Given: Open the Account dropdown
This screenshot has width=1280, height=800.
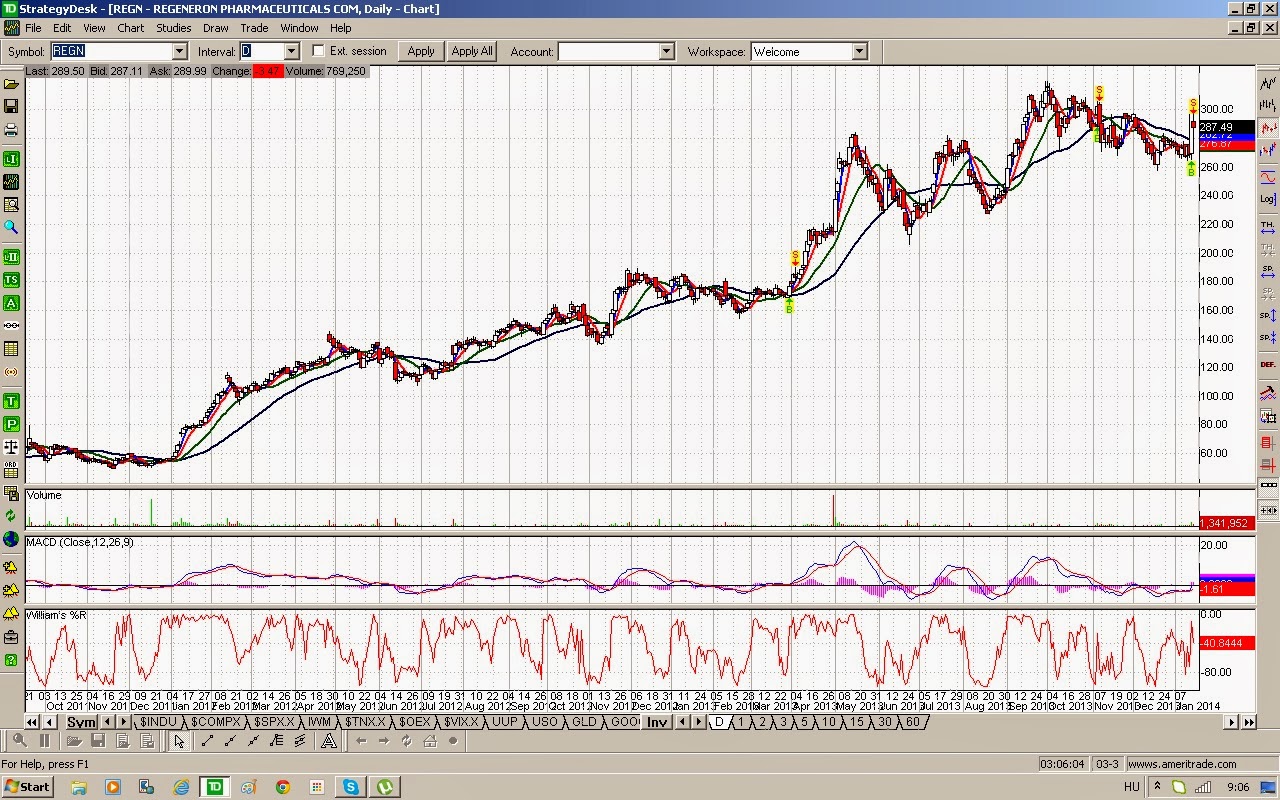Looking at the screenshot, I should click(x=666, y=51).
